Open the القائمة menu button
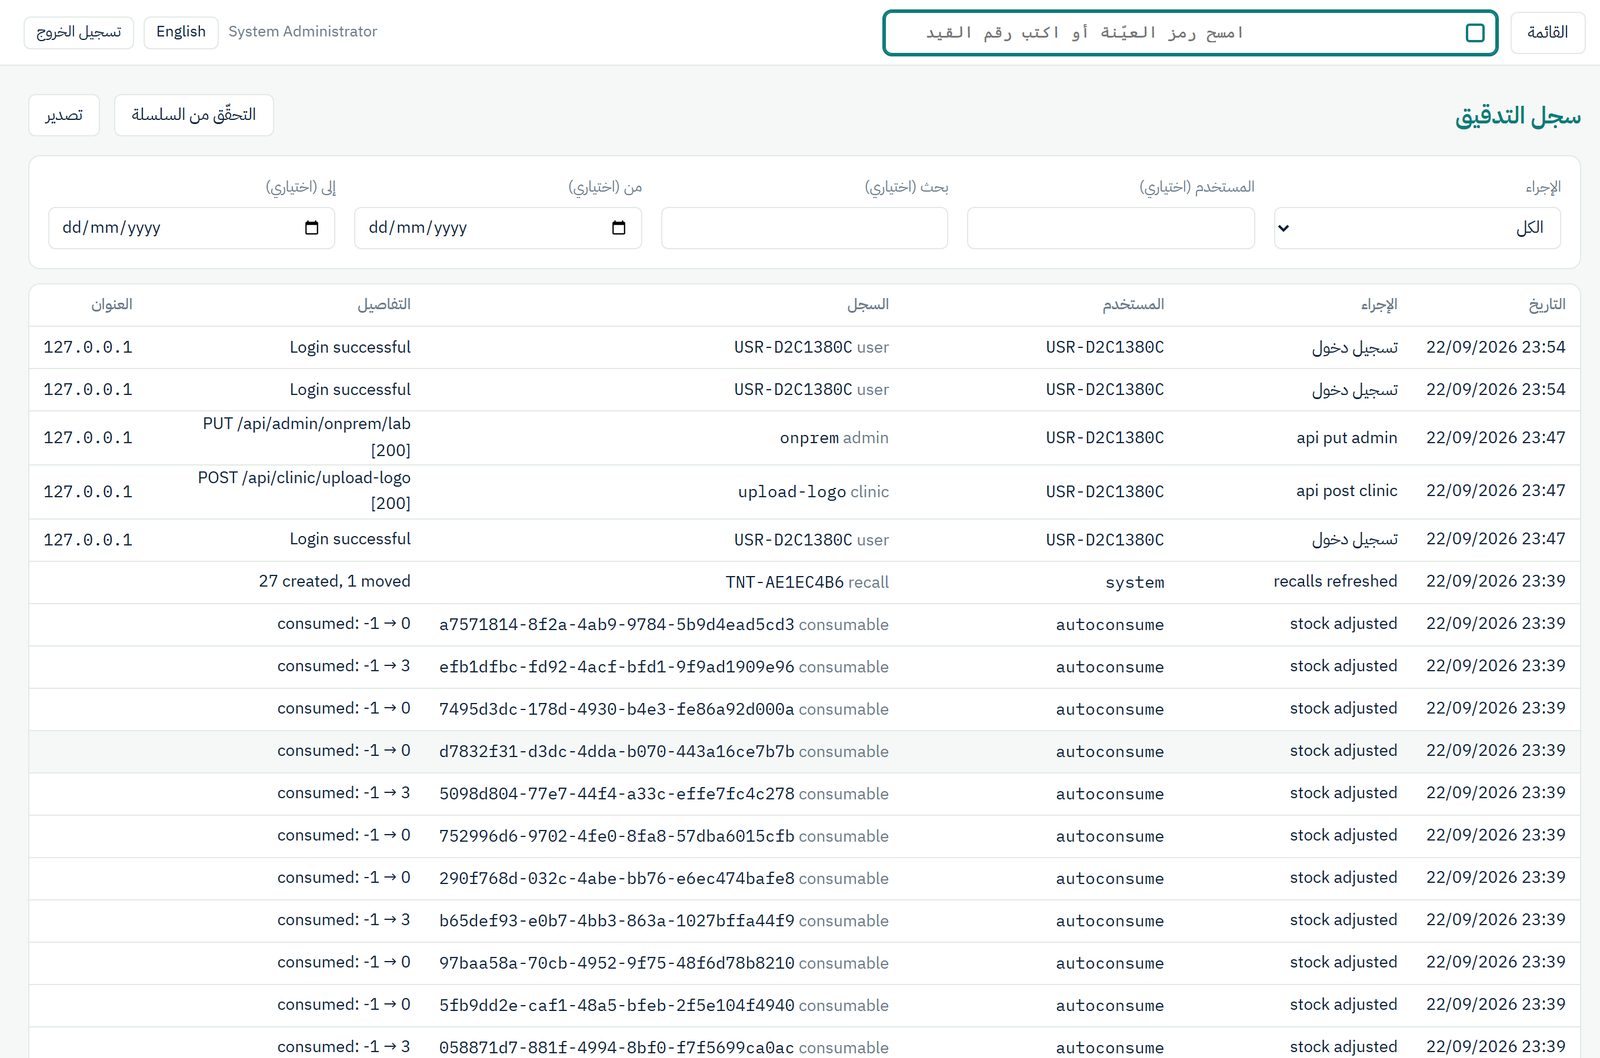The height and width of the screenshot is (1058, 1600). pos(1547,33)
